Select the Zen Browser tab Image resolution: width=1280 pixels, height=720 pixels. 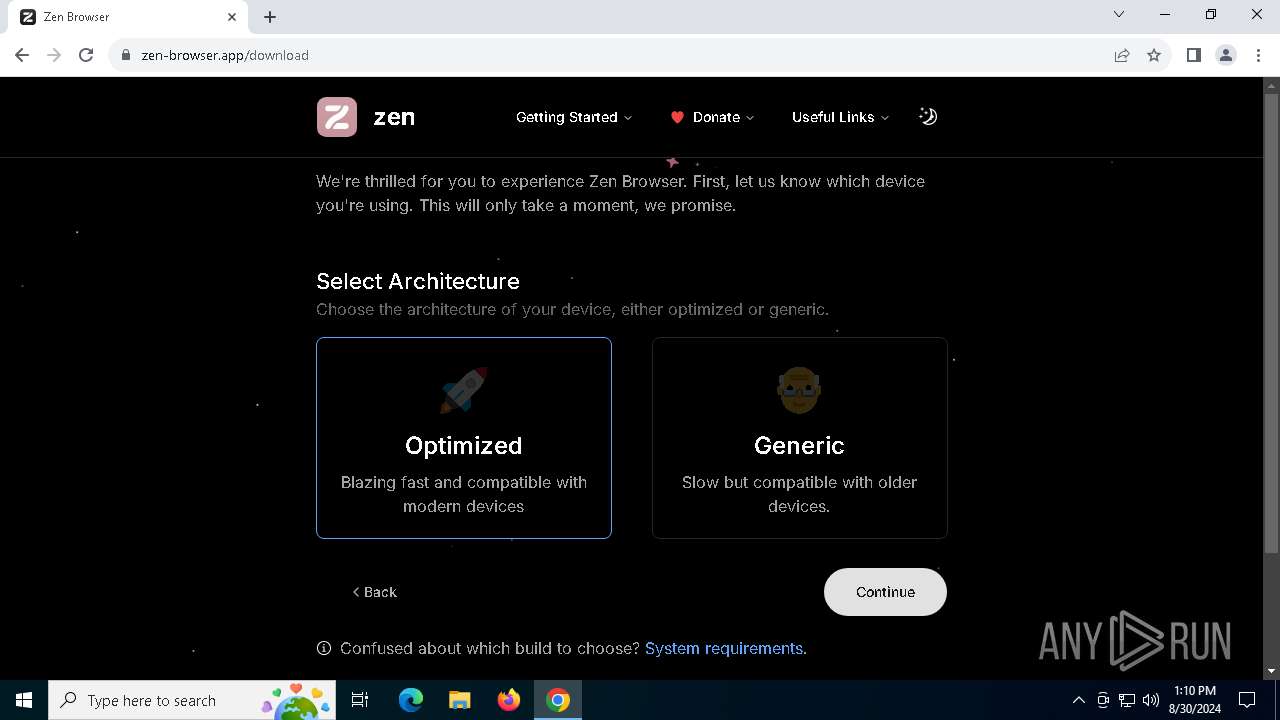point(130,17)
